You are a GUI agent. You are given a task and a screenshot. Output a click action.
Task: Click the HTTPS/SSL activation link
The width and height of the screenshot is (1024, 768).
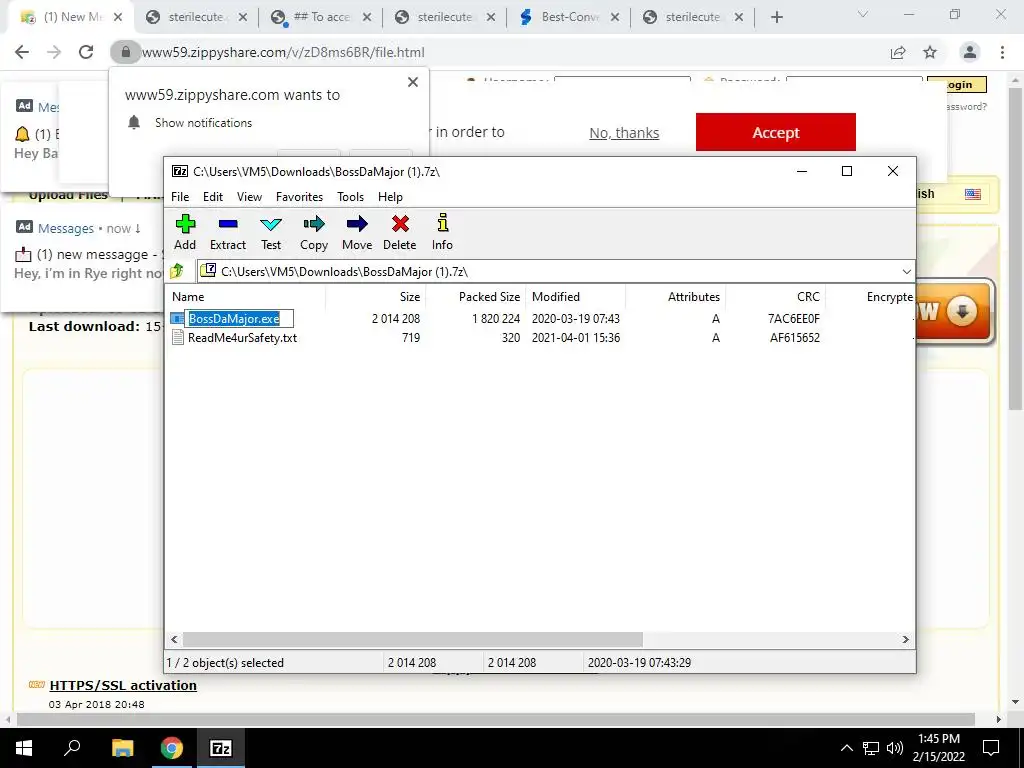[x=123, y=685]
